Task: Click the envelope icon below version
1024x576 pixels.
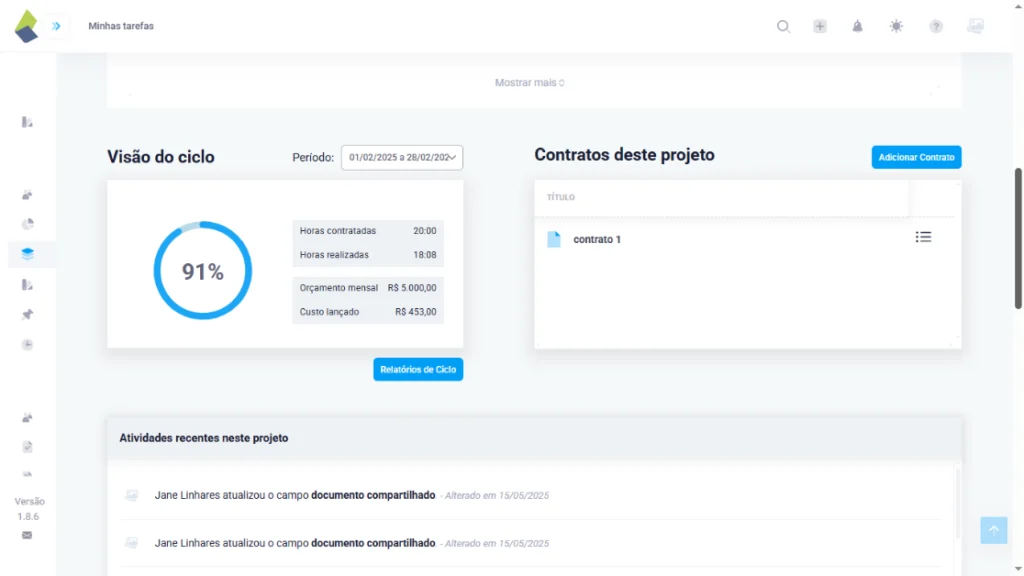Action: 27,535
